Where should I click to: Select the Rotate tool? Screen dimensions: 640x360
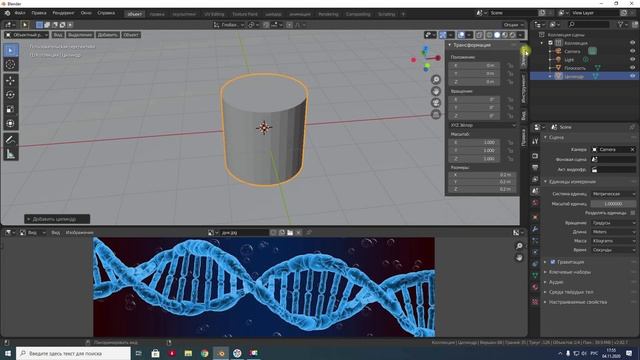11,95
